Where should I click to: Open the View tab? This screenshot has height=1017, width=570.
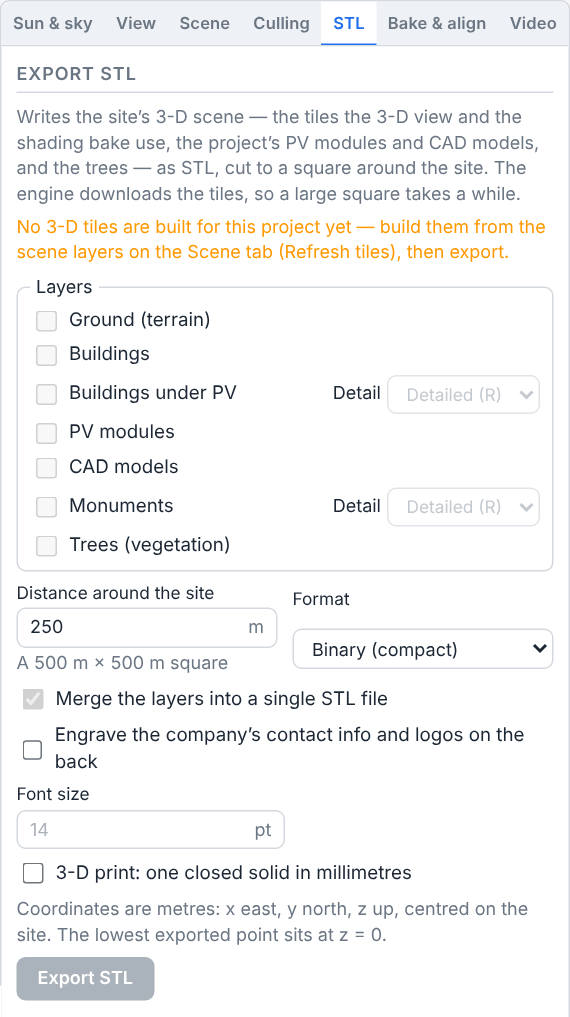136,23
